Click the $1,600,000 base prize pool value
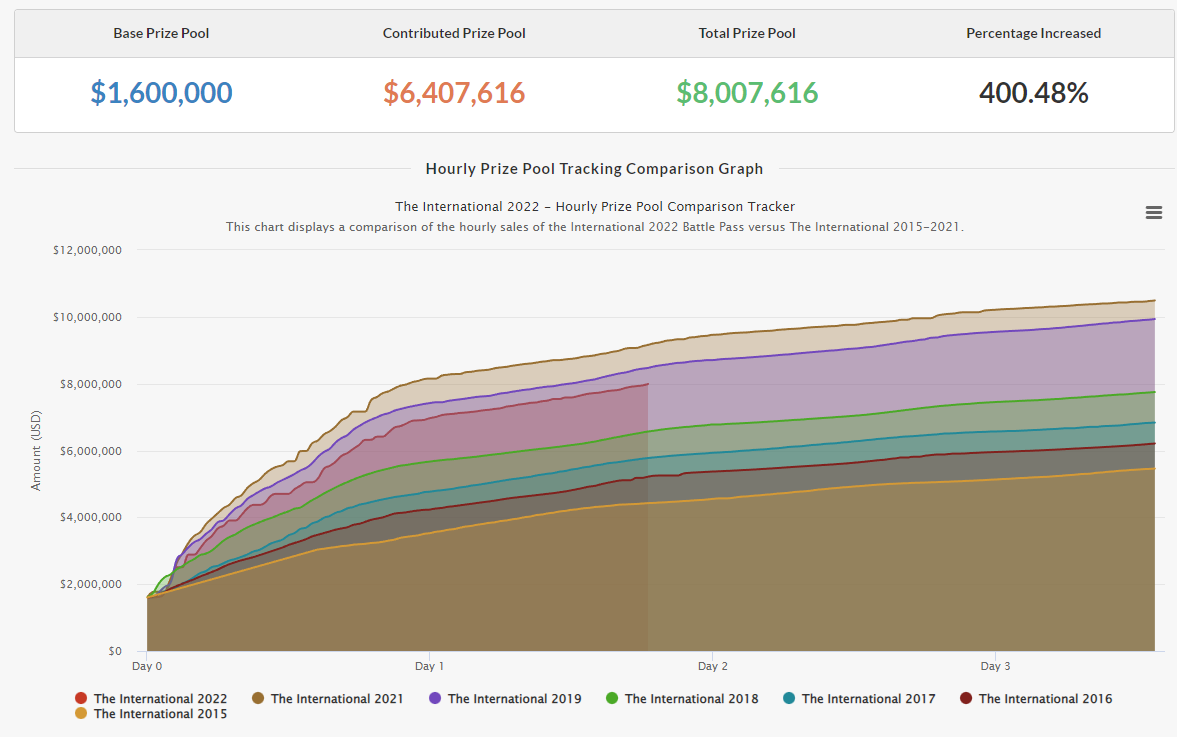Image resolution: width=1177 pixels, height=737 pixels. click(161, 93)
